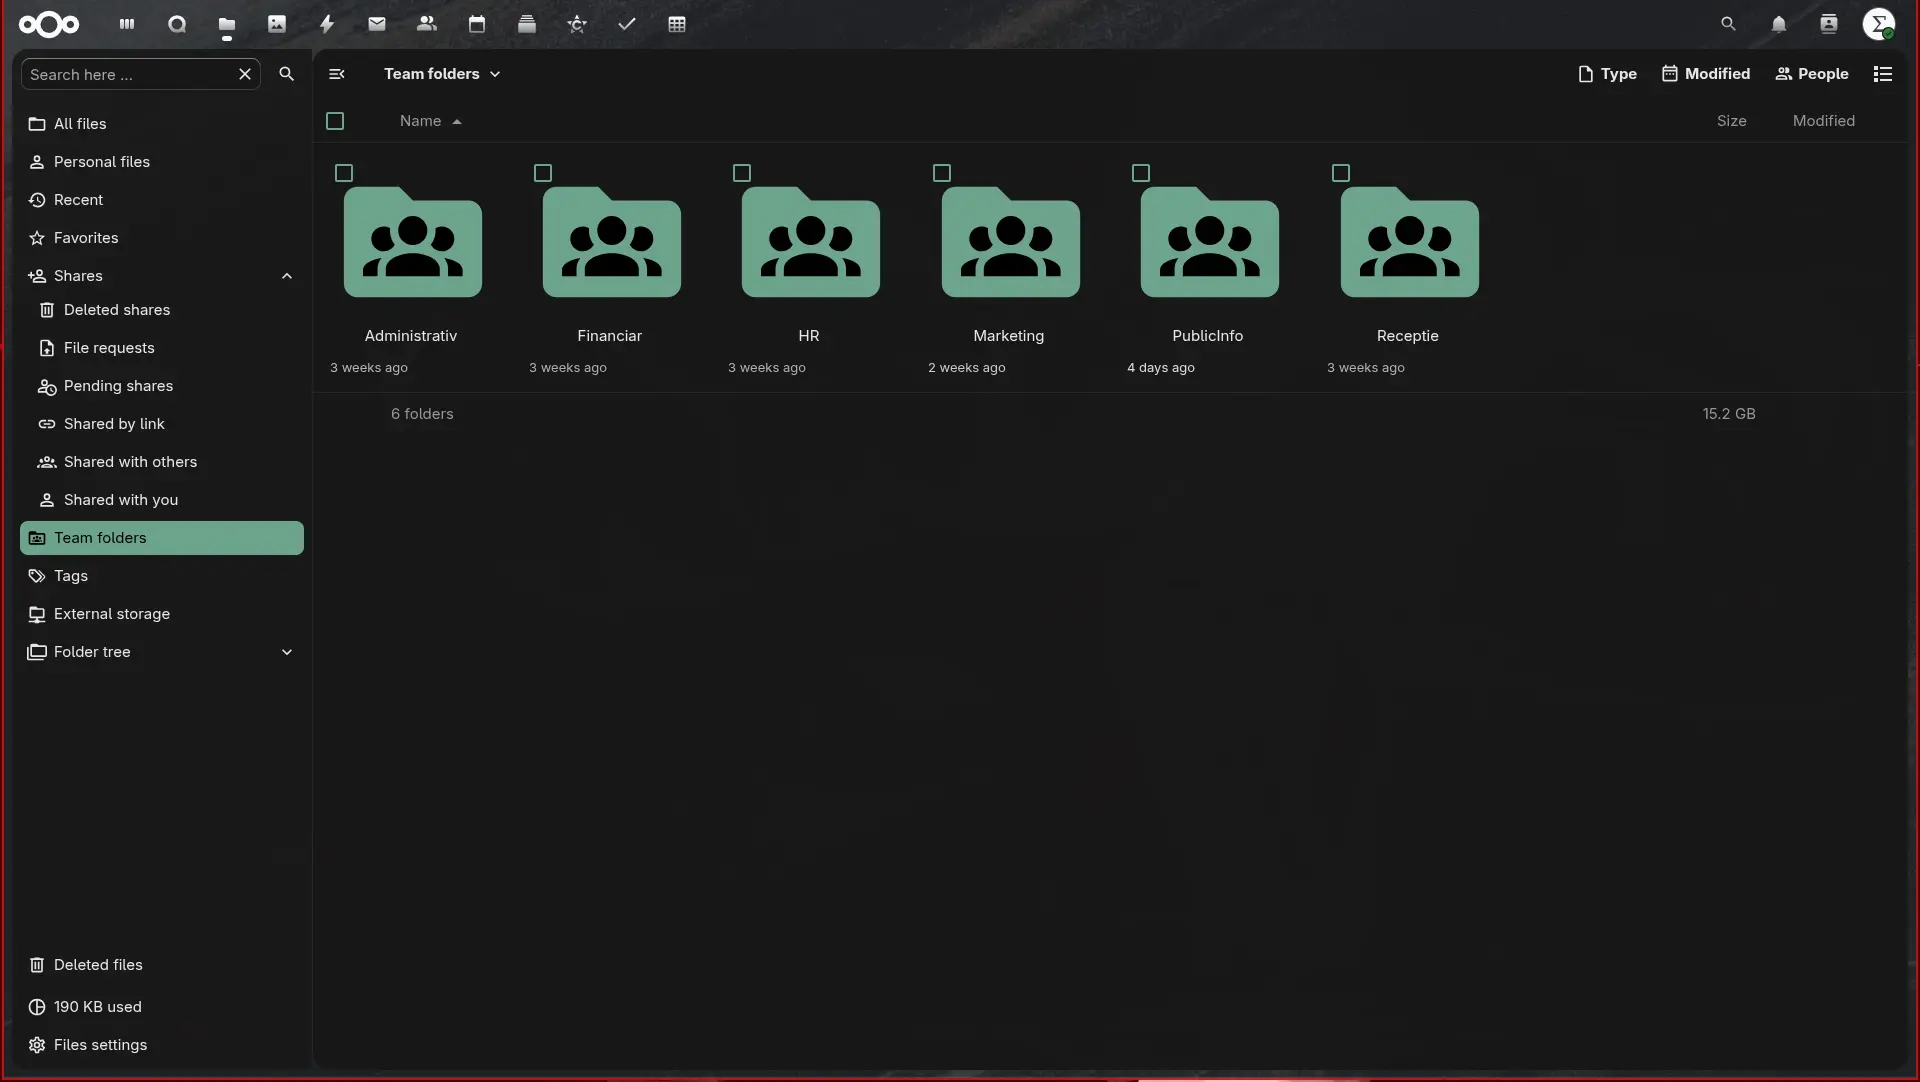Select the Marketing folder checkbox
This screenshot has width=1920, height=1082.
(x=942, y=173)
